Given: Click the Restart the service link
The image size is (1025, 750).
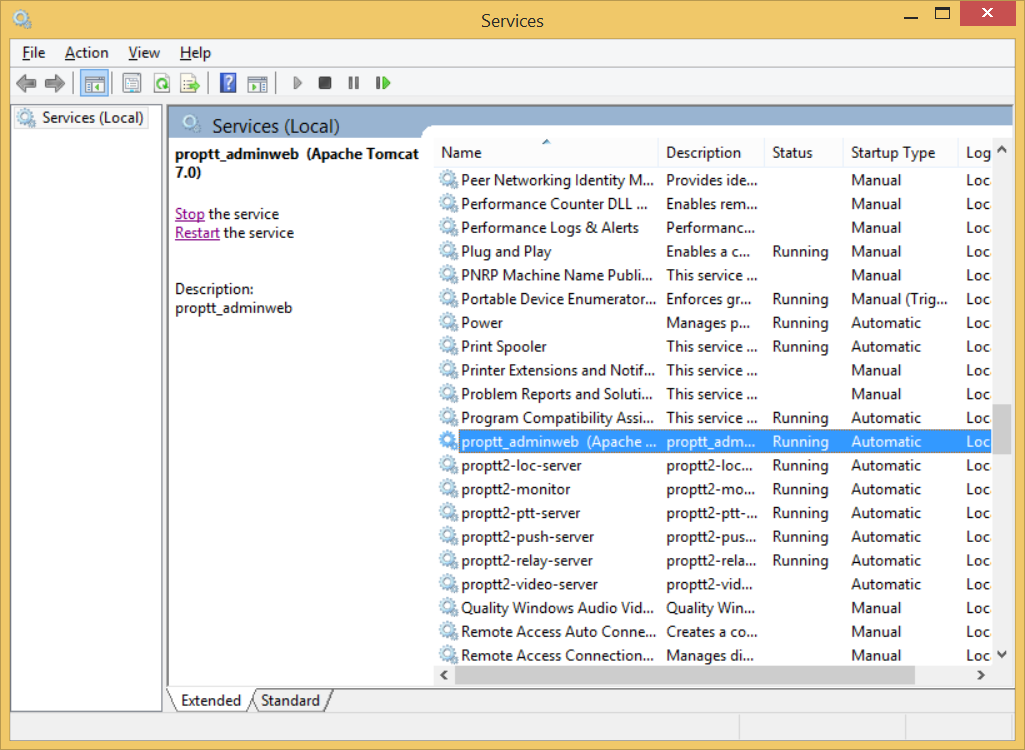Looking at the screenshot, I should tap(197, 233).
